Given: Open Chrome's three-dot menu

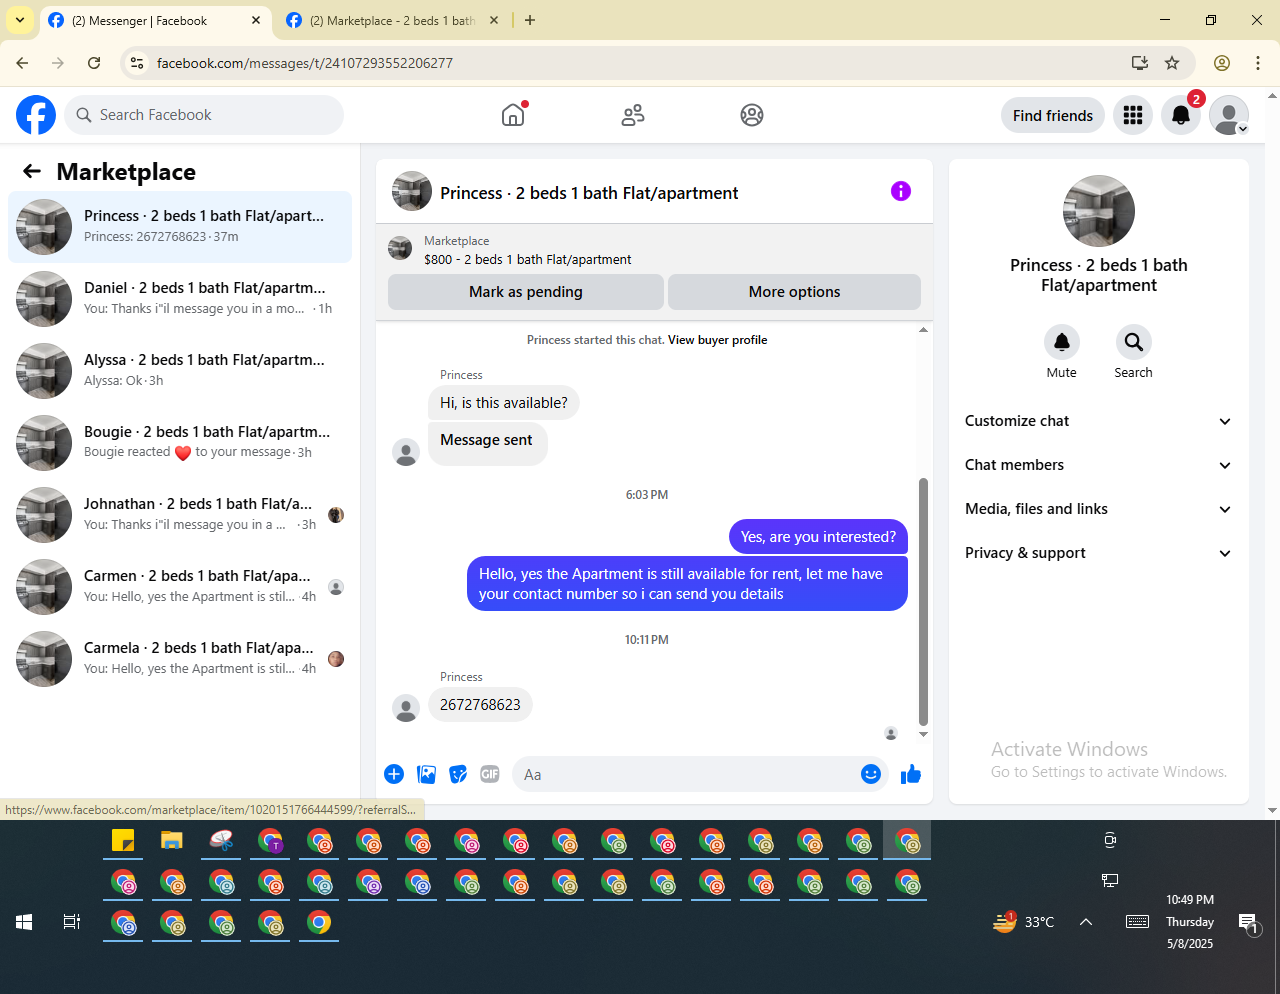Looking at the screenshot, I should tap(1258, 63).
